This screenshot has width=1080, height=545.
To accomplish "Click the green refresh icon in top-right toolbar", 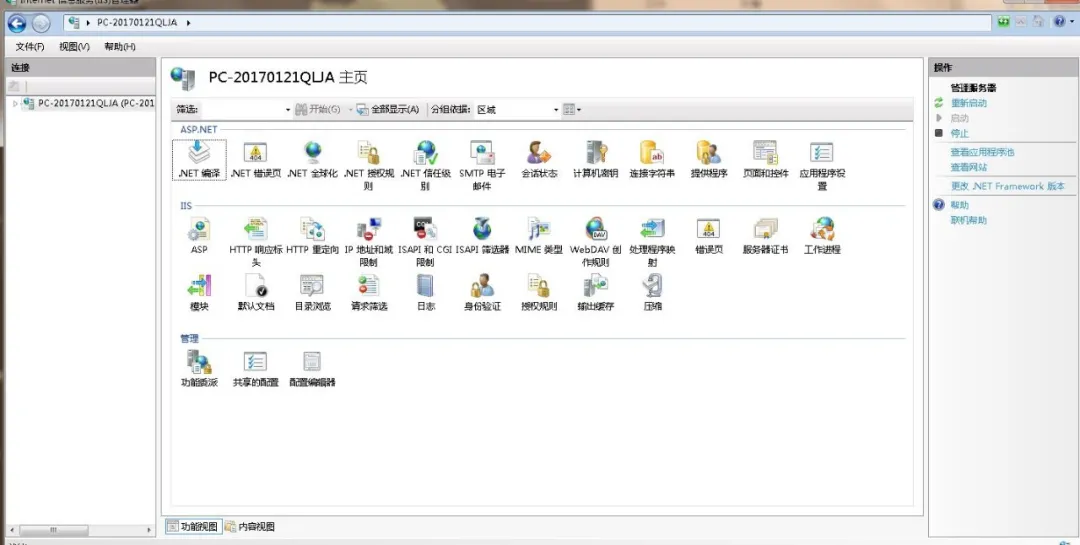I will (x=1004, y=22).
